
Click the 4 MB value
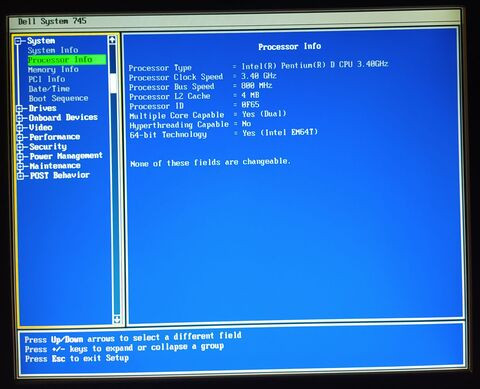(250, 95)
